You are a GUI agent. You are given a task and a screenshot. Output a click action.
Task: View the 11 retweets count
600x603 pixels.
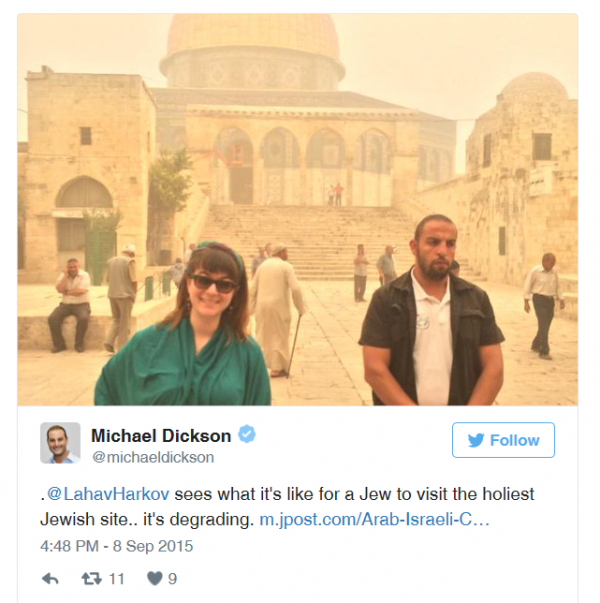click(117, 579)
